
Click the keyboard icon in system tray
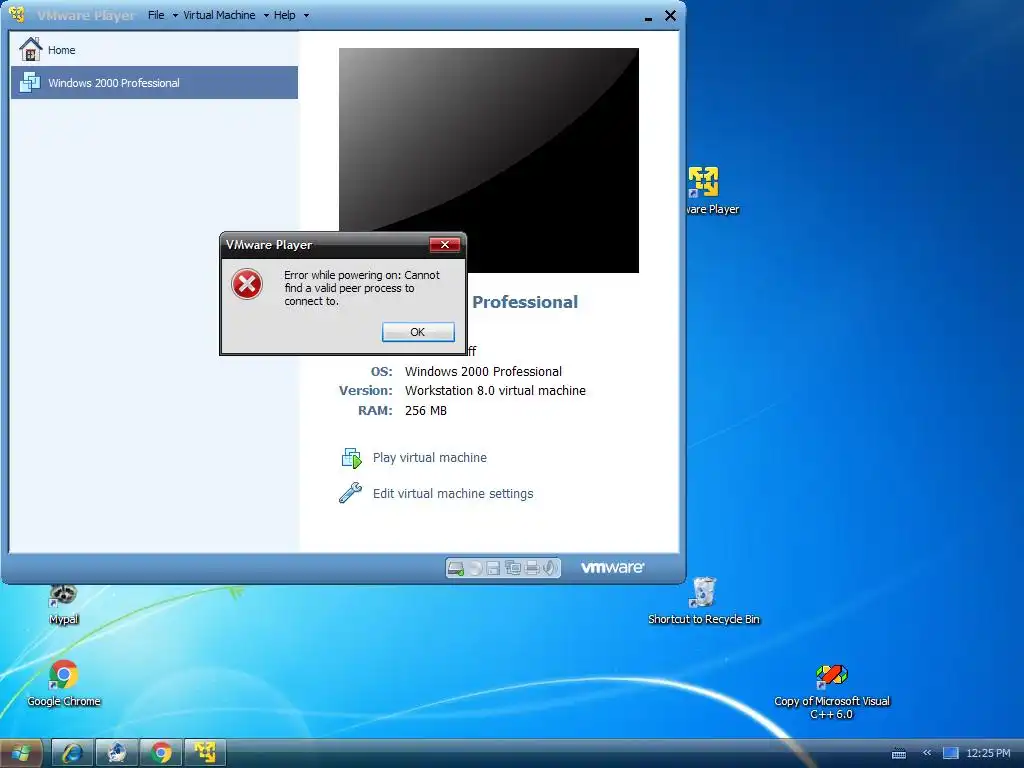coord(899,754)
